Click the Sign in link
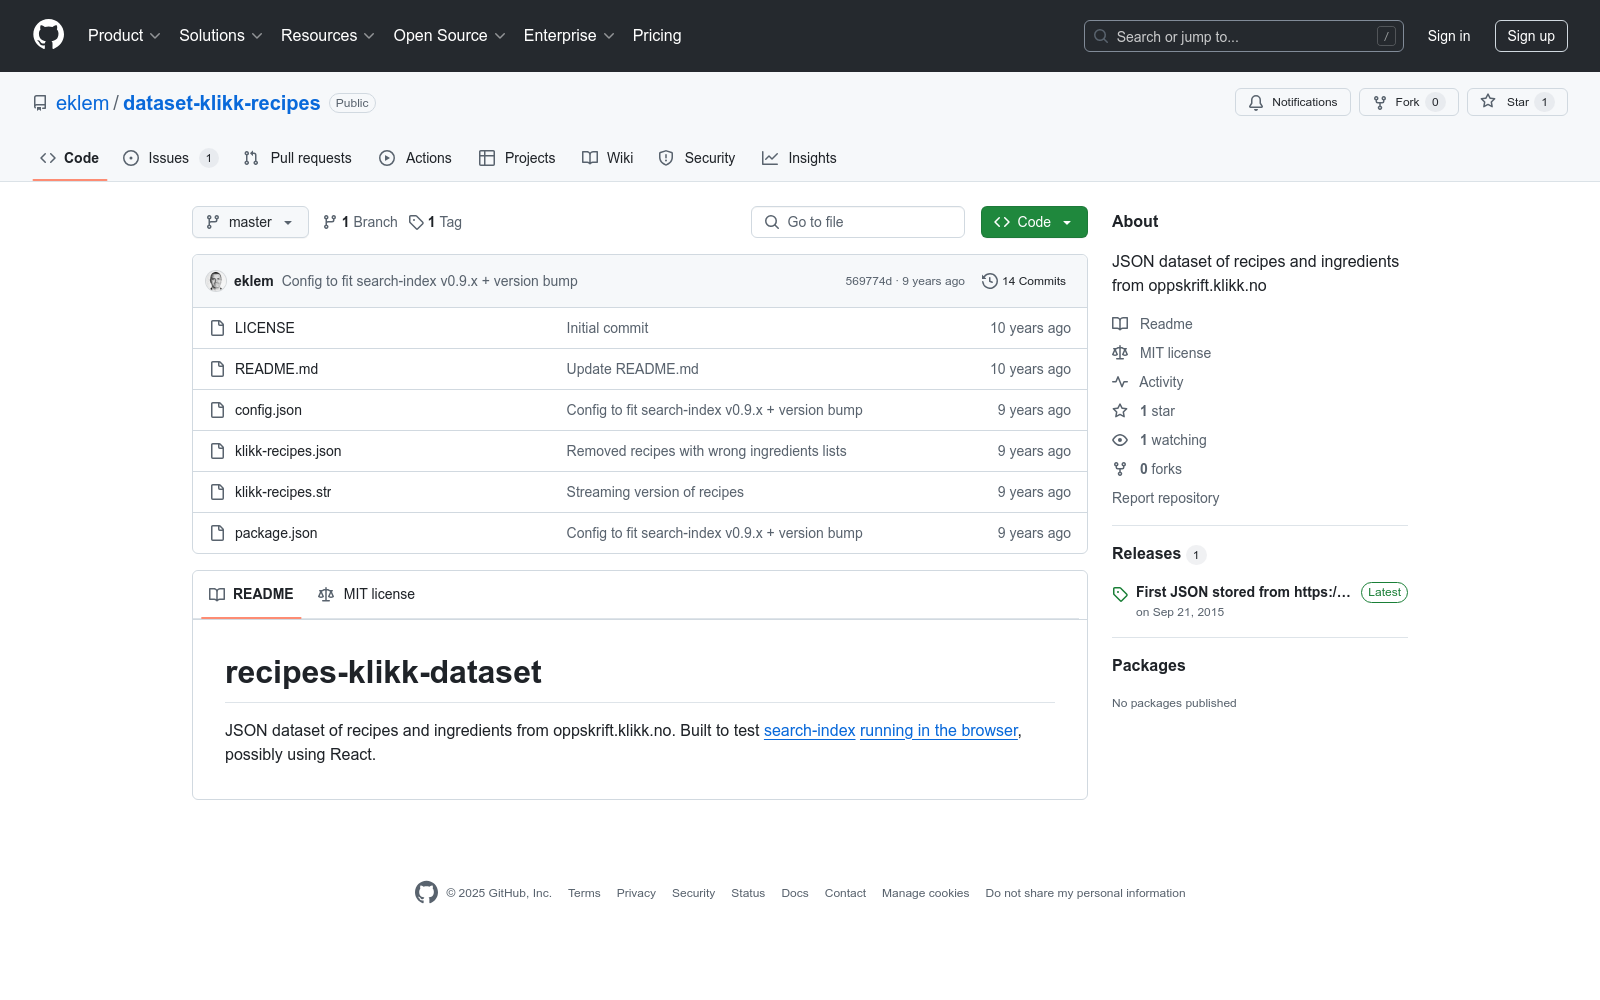 1449,36
